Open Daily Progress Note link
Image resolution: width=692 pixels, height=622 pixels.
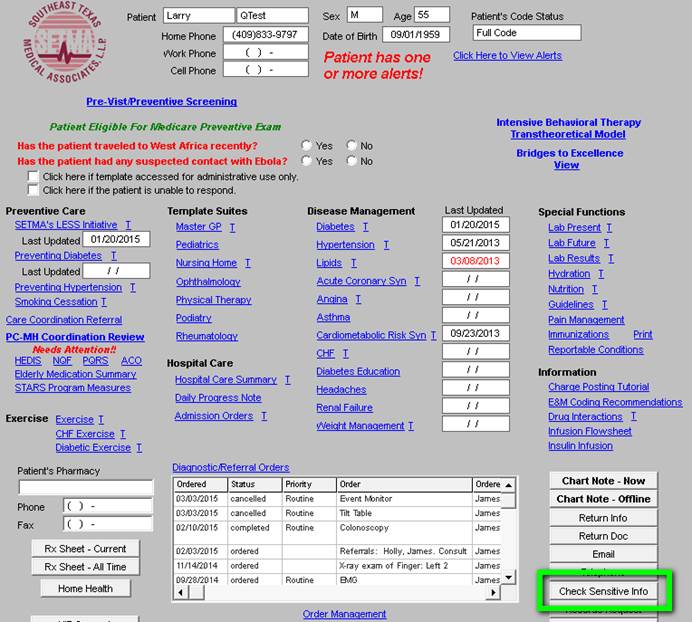[218, 398]
